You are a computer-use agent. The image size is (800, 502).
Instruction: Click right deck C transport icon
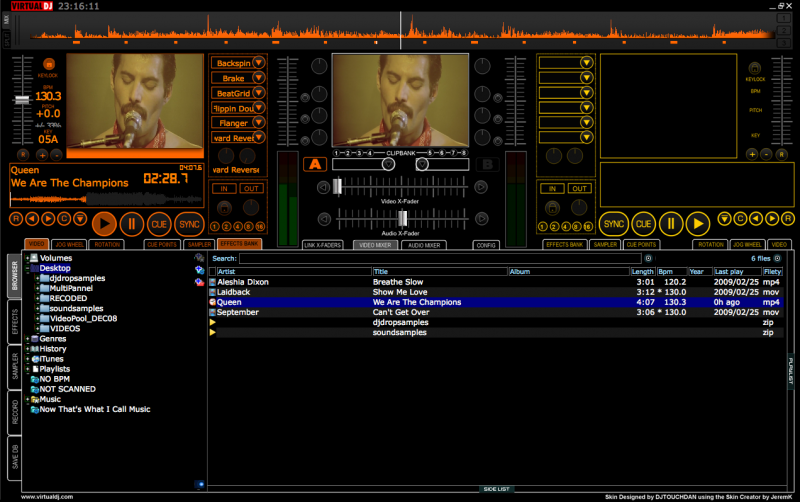740,219
